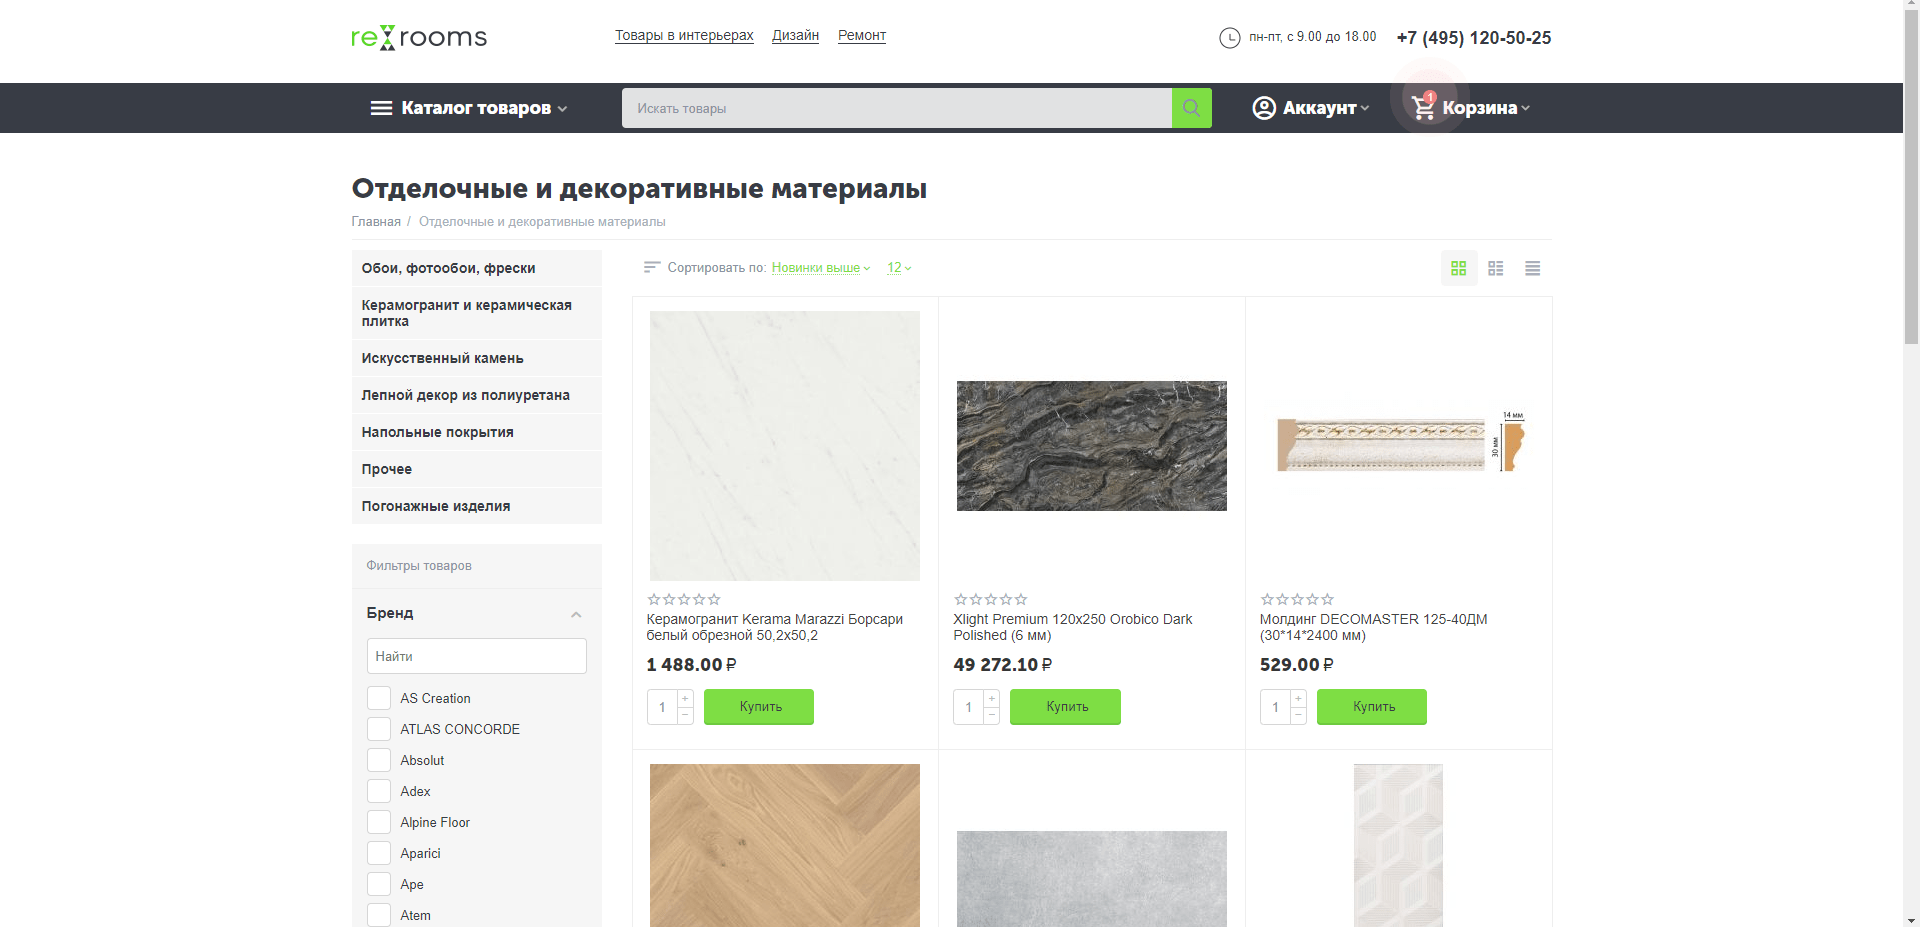
Task: Open the Новинки выше sort dropdown
Action: coord(821,267)
